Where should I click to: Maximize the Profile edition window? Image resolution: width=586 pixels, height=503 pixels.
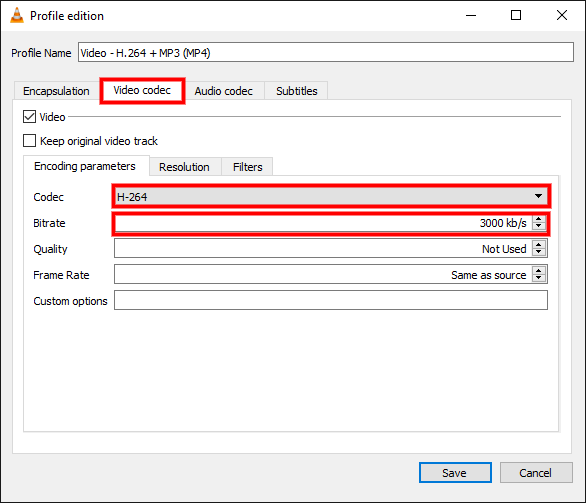click(x=516, y=15)
